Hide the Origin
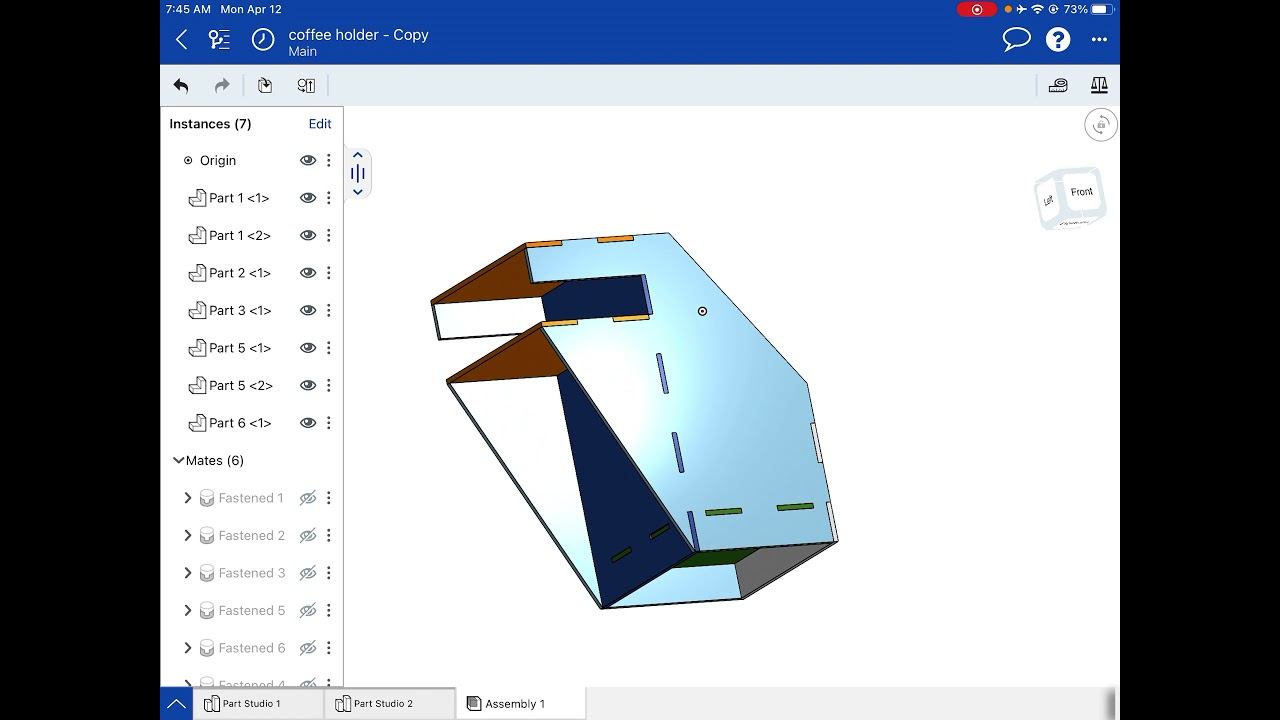Screen dimensions: 1280x720 tap(308, 160)
